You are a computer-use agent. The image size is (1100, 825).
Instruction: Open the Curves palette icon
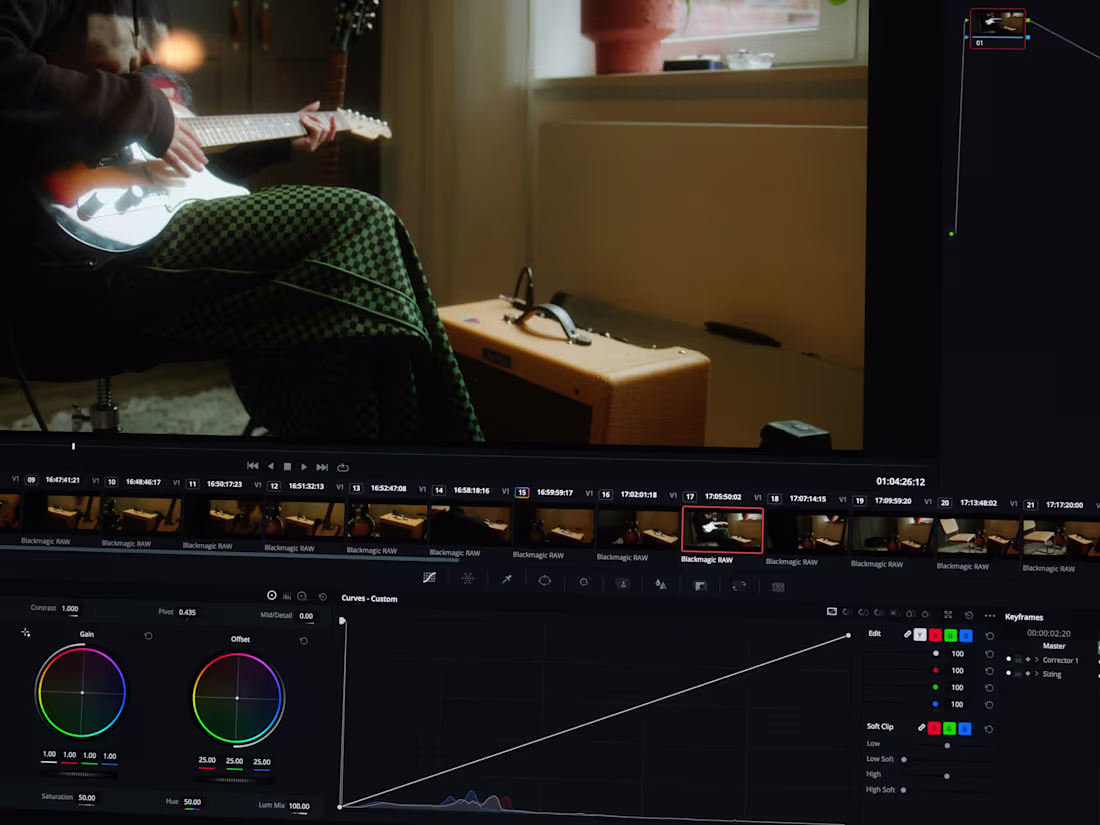tap(431, 578)
